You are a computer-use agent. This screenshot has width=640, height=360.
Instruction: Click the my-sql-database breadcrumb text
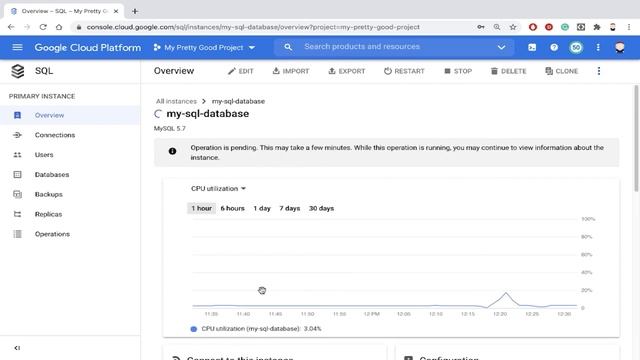pos(238,101)
